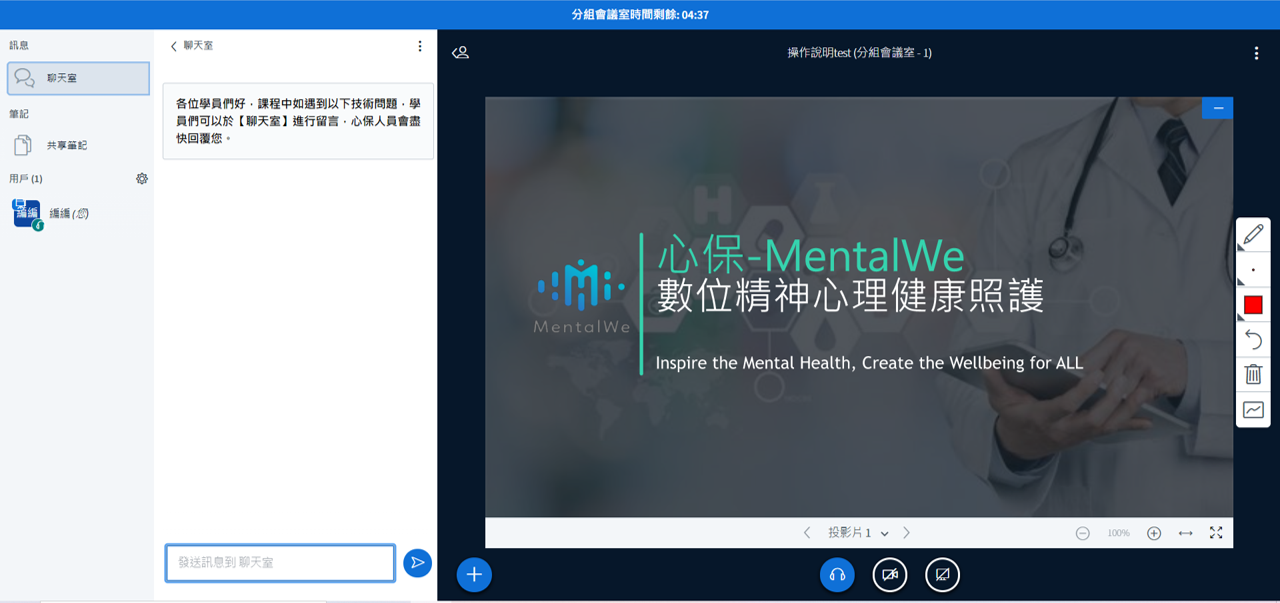Screen dimensions: 1280x603
Task: Select the pencil whiteboard tool
Action: click(1253, 235)
